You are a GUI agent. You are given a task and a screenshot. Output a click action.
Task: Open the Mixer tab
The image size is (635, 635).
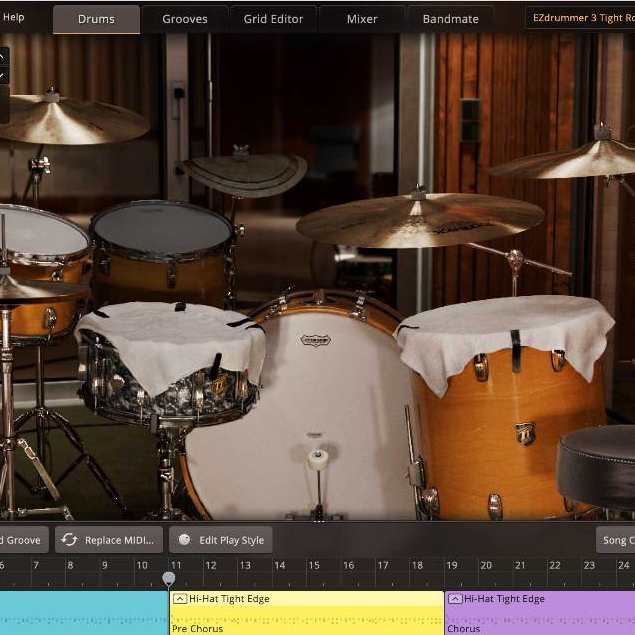(x=362, y=19)
